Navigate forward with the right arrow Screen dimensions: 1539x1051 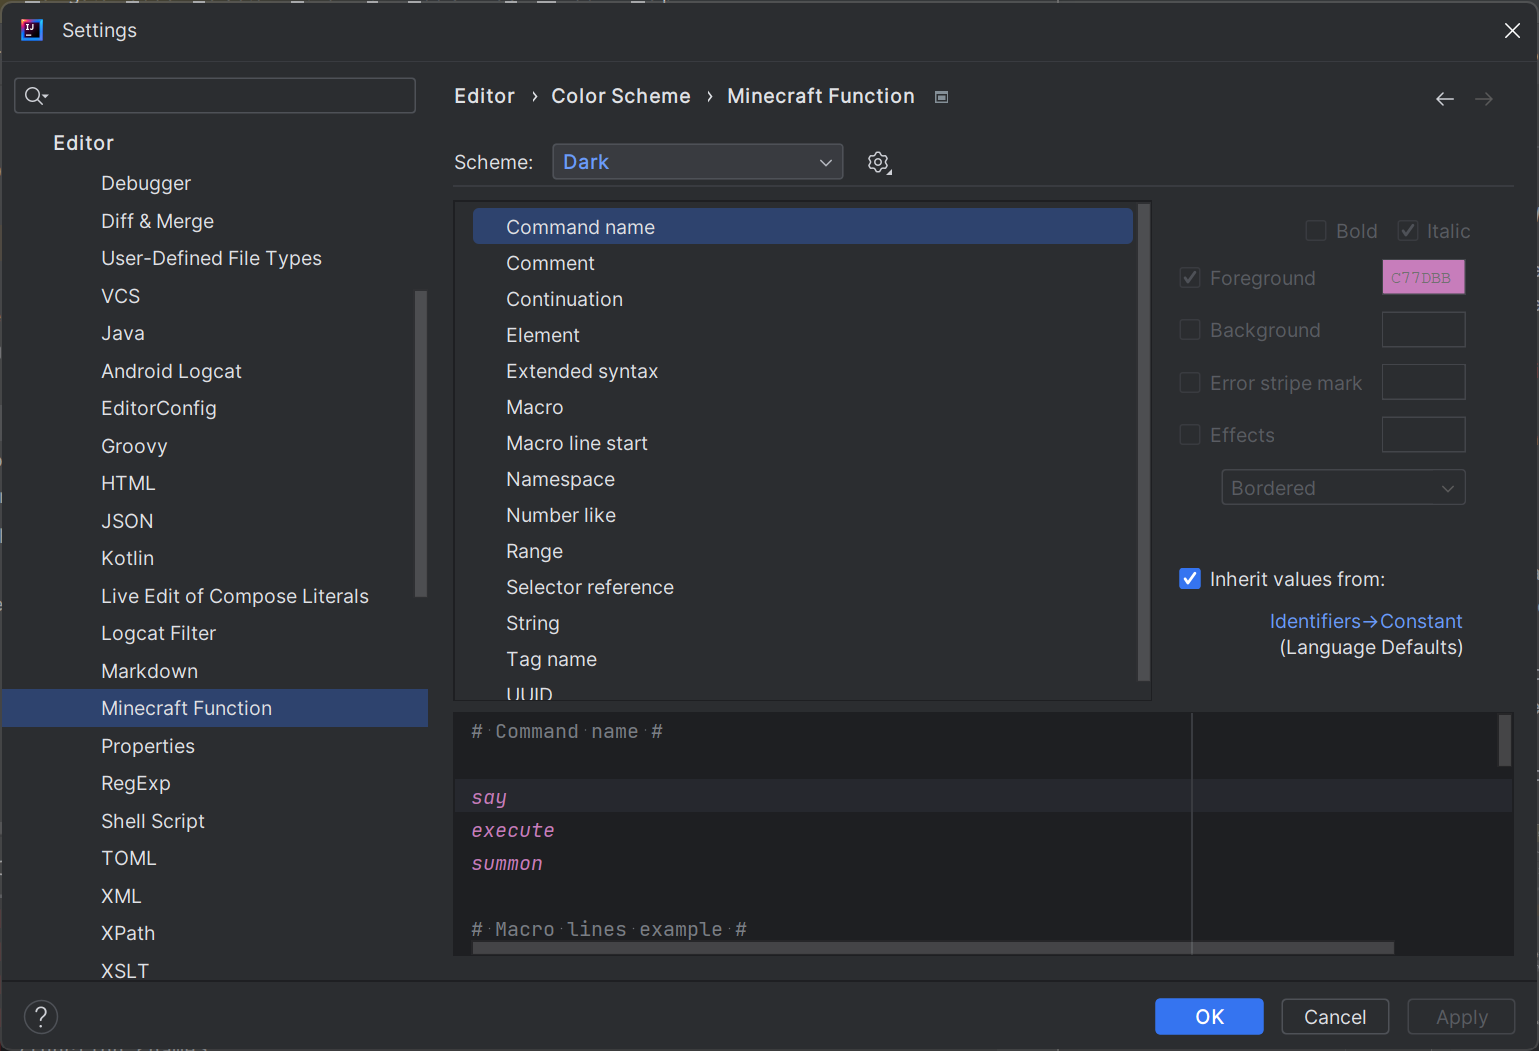(1484, 98)
